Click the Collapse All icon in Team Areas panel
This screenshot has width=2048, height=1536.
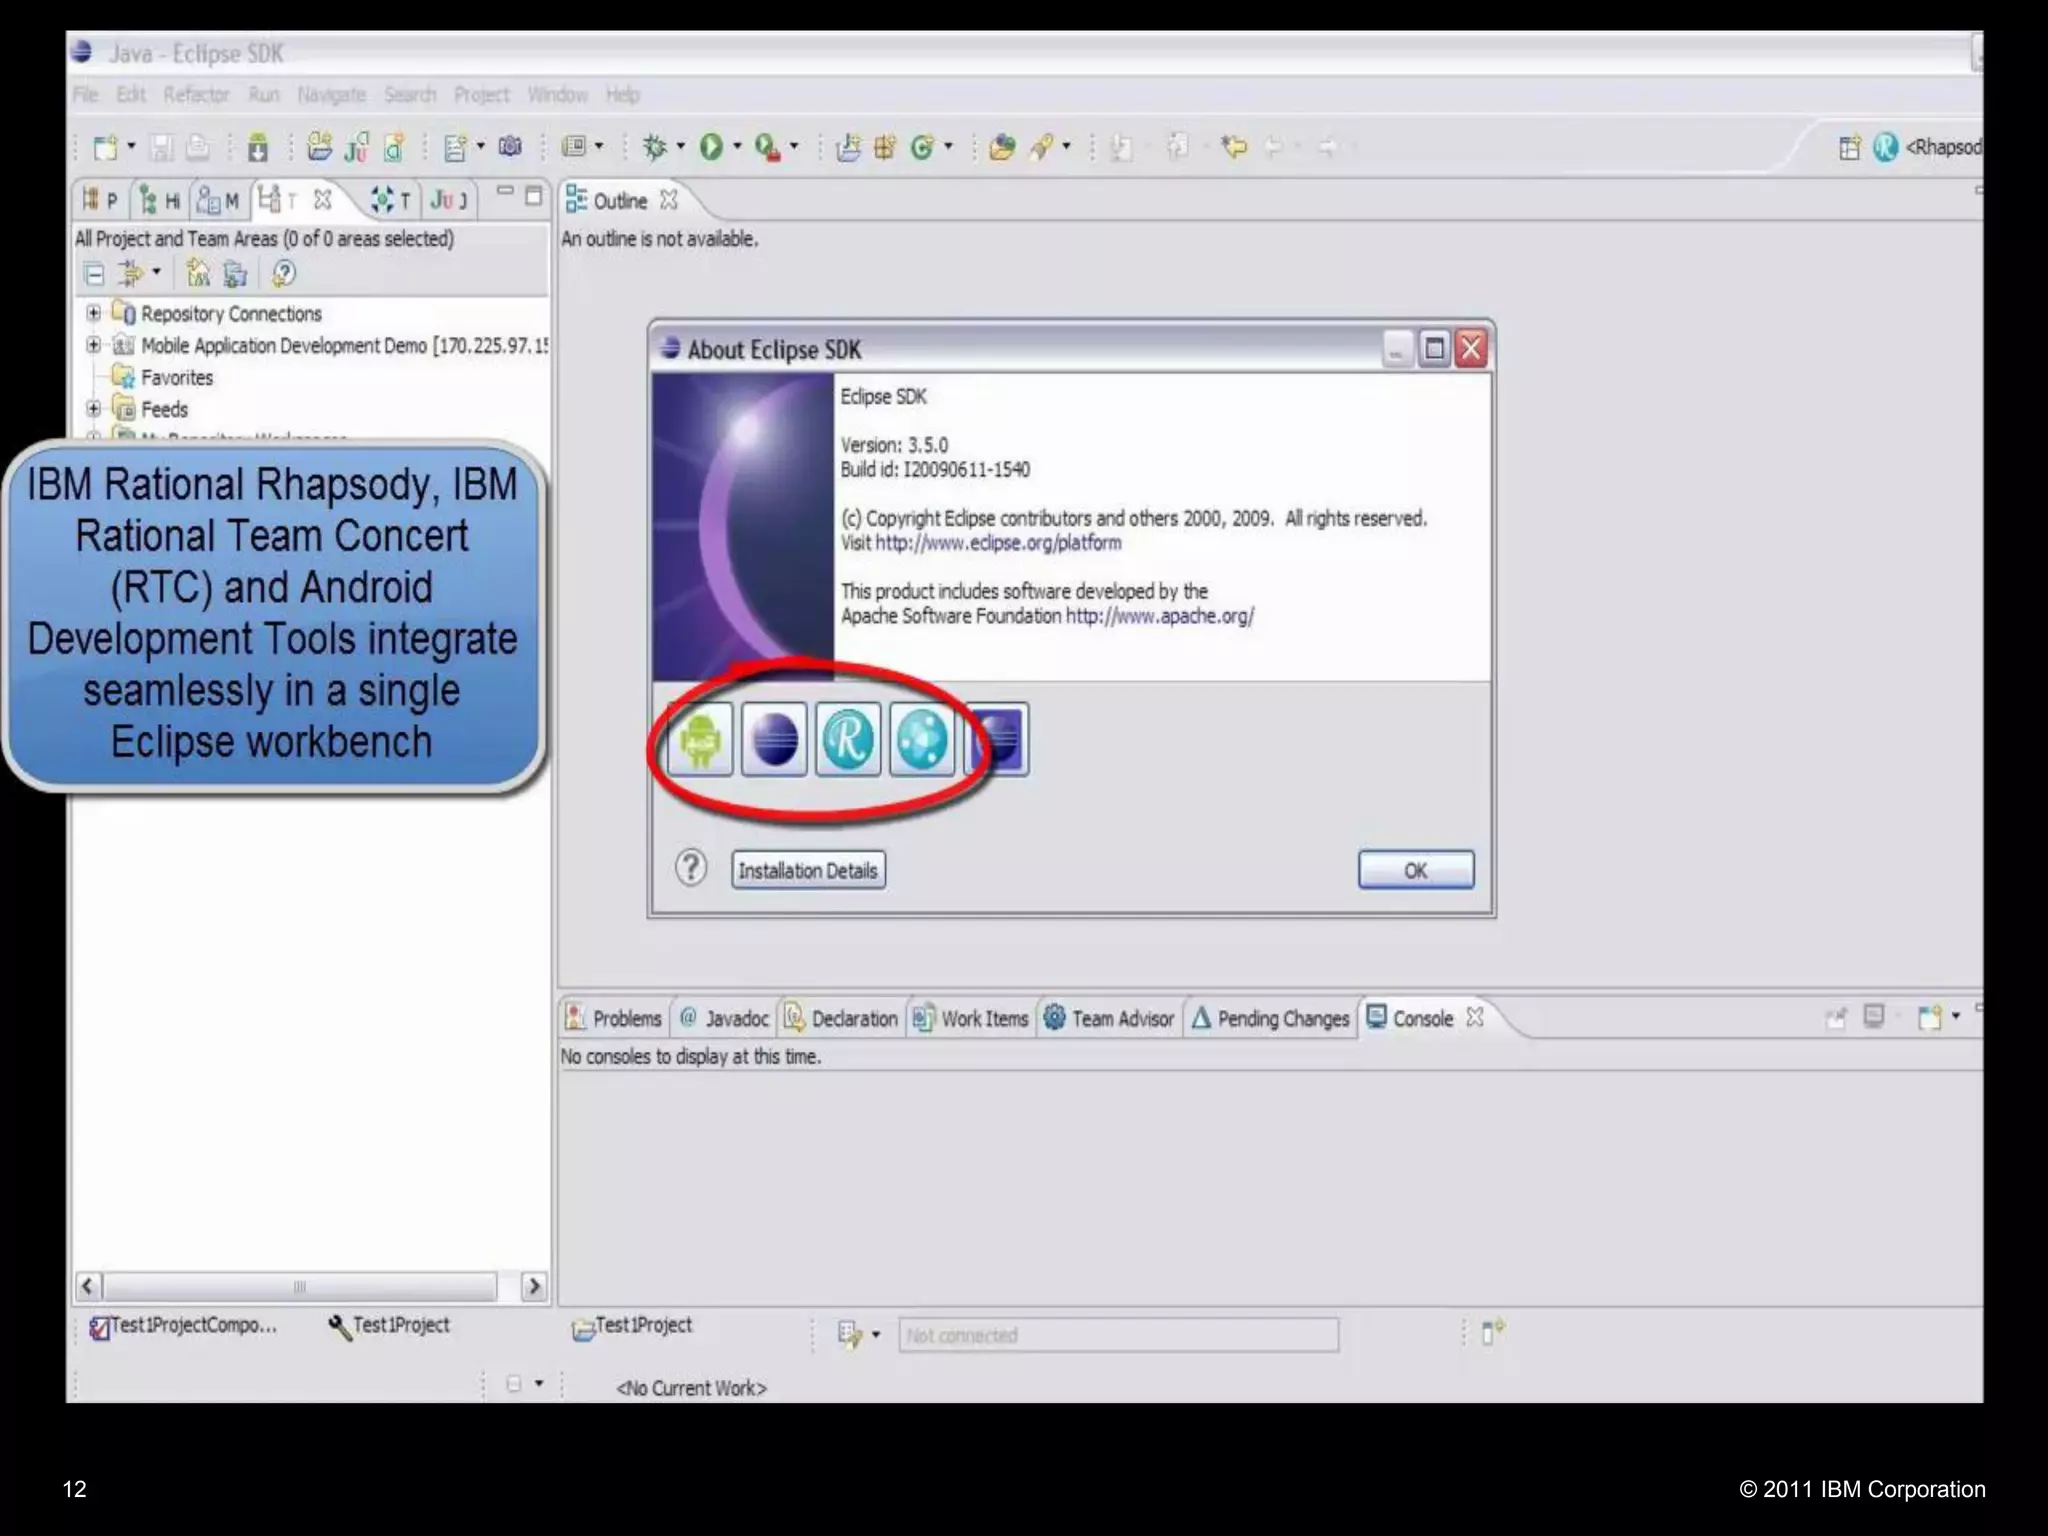tap(94, 273)
